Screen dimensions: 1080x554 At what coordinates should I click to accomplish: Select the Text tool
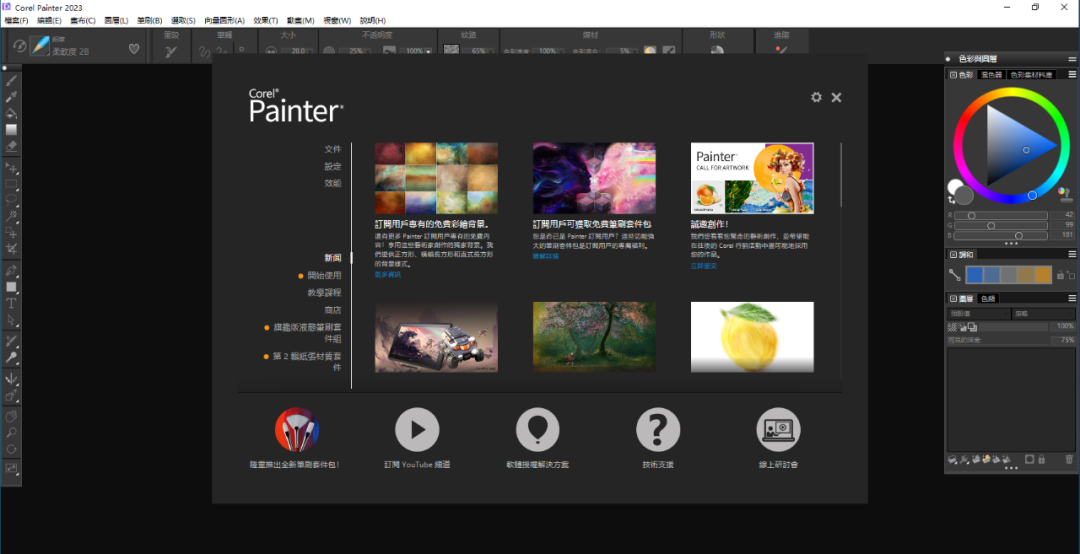point(11,303)
